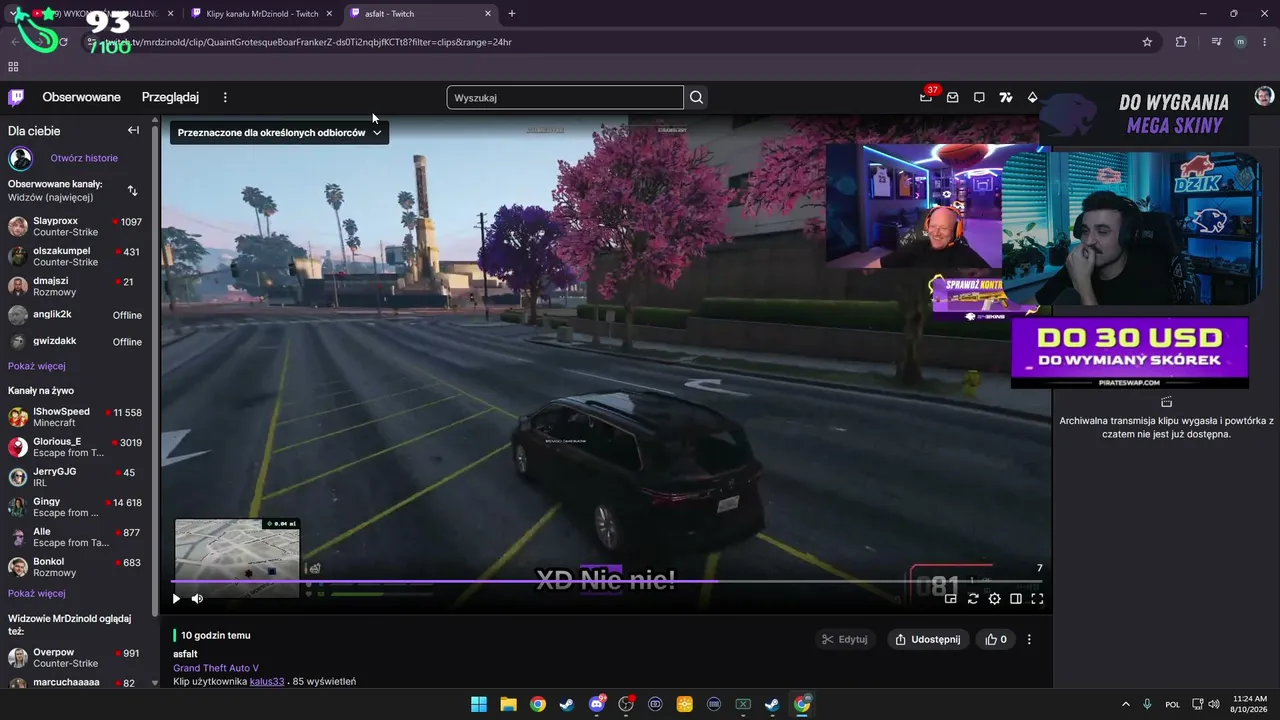Switch to the asfalt - Twitch tab
The image size is (1280, 720).
tap(420, 13)
